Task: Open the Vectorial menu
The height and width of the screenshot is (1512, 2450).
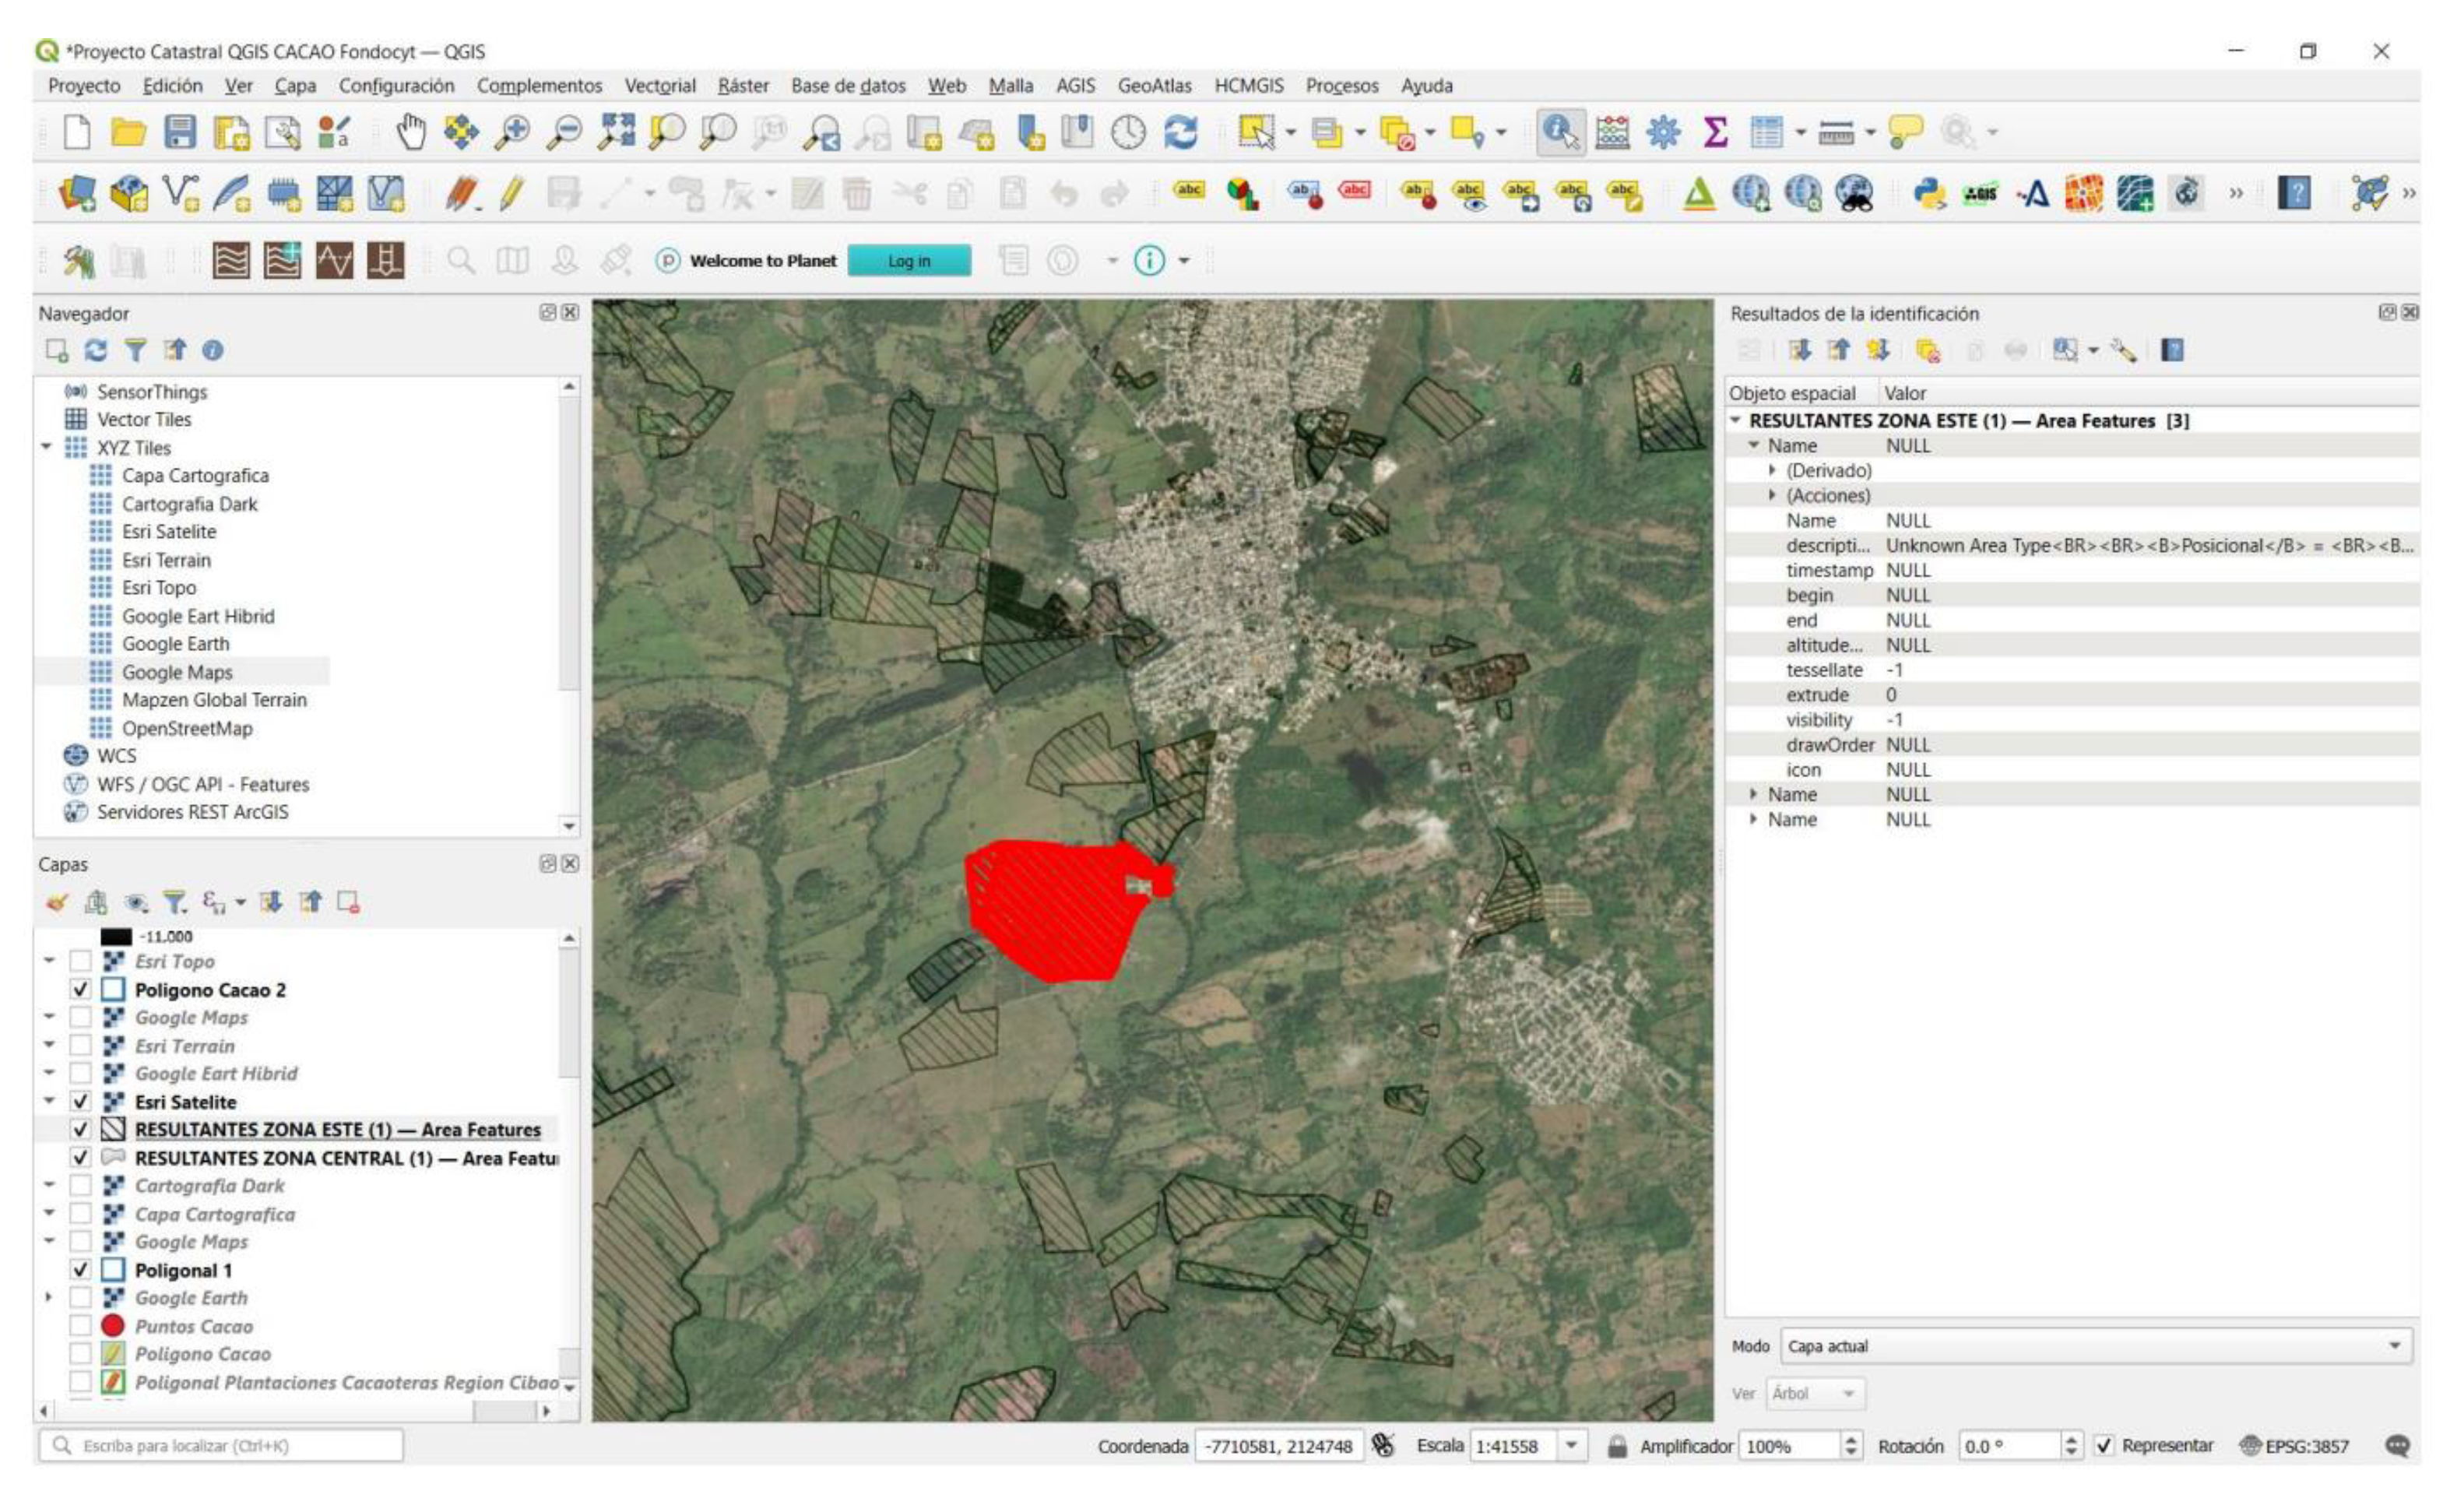Action: 659,86
